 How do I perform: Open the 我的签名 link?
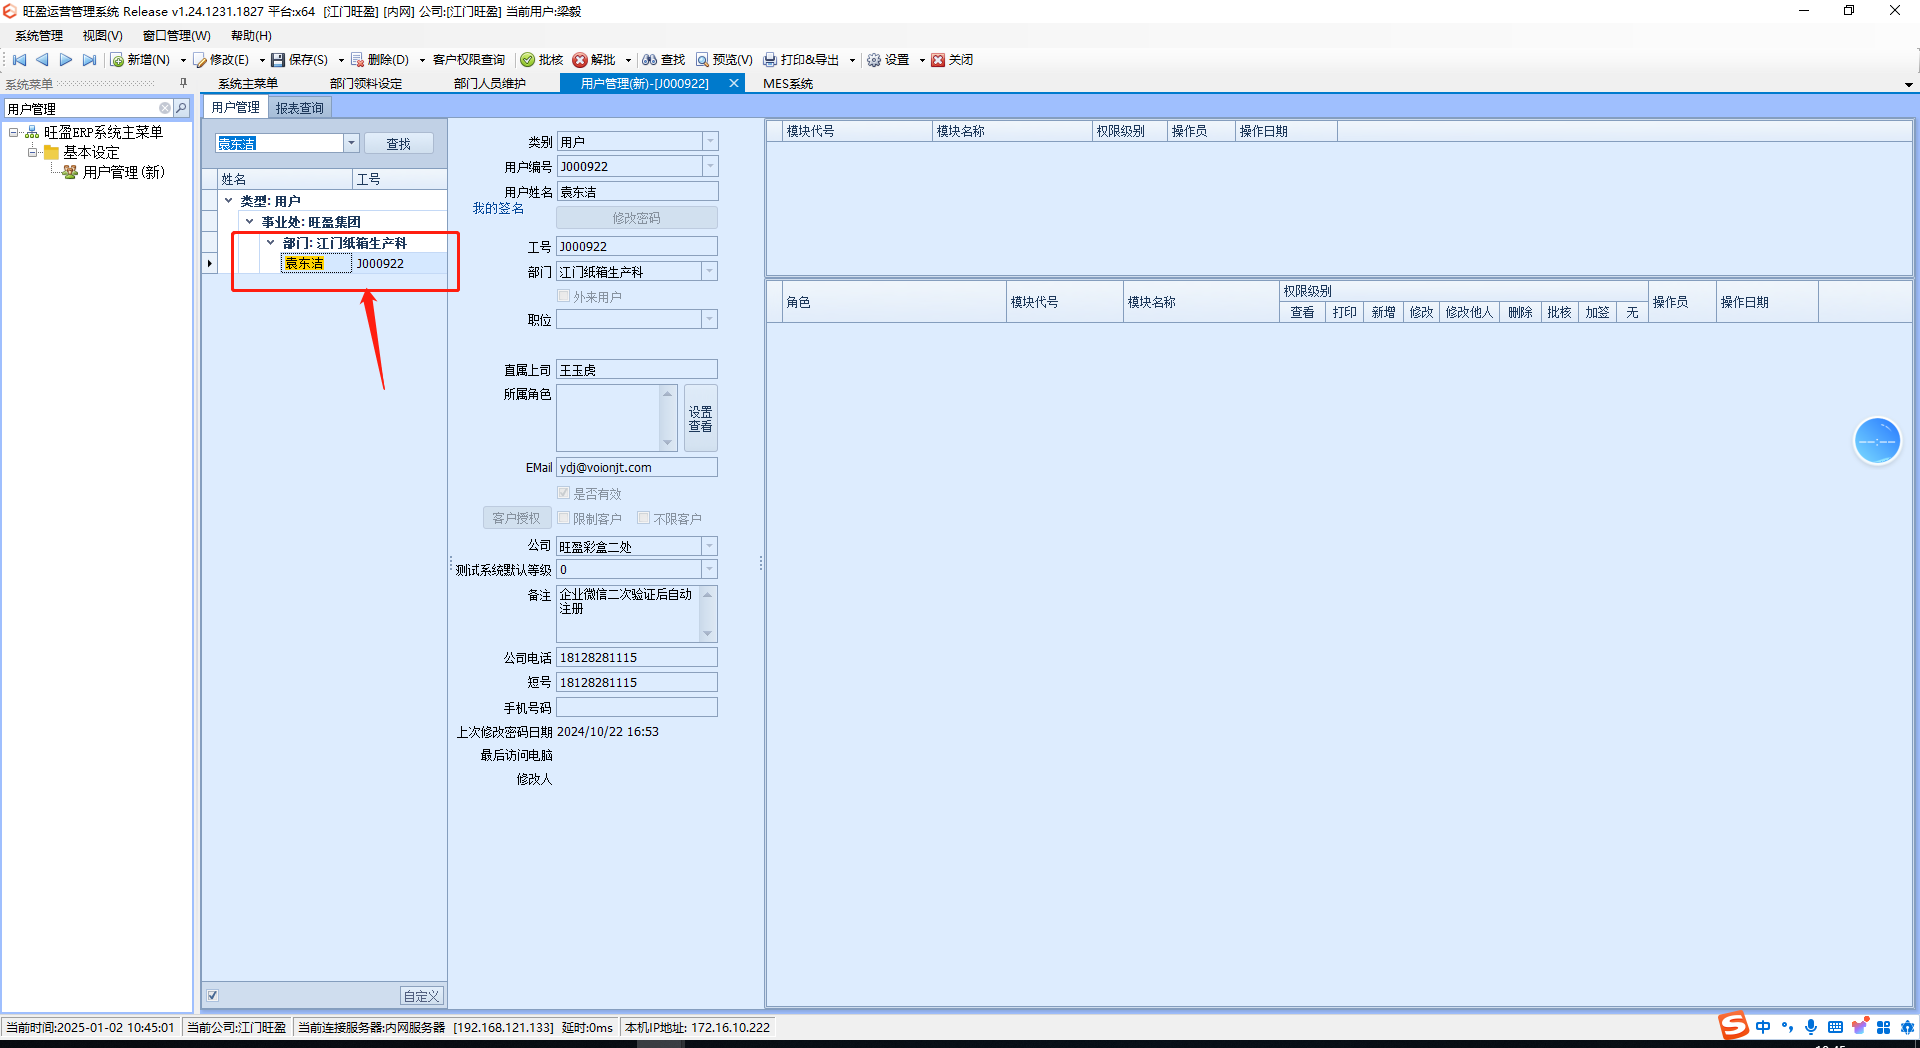tap(498, 208)
